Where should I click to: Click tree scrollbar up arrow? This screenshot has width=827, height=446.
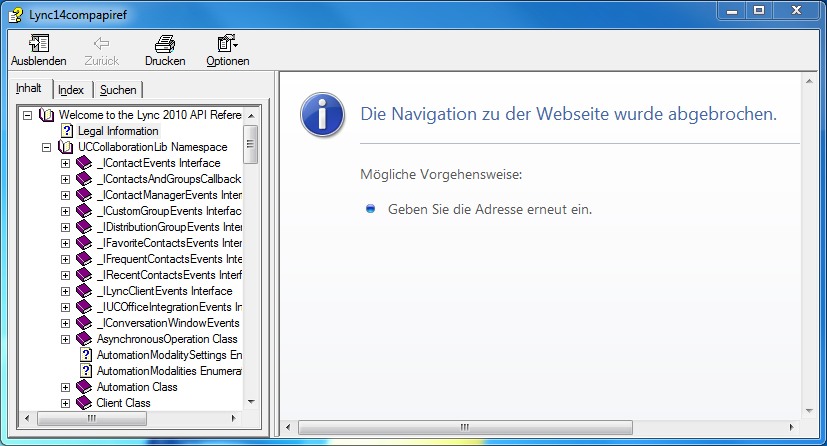(251, 115)
